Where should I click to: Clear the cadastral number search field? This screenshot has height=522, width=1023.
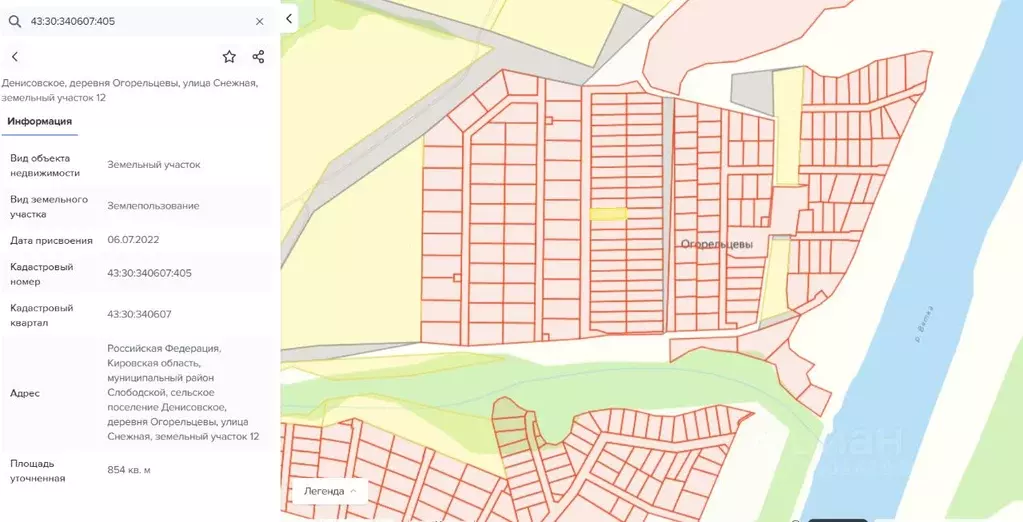tap(260, 22)
